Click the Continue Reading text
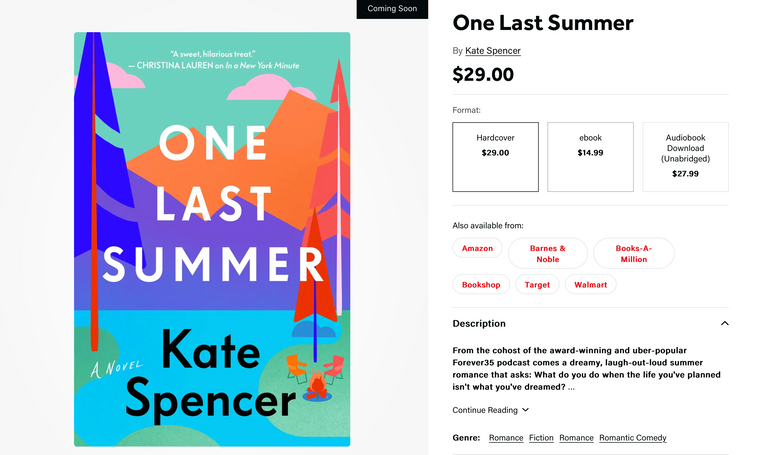 (485, 410)
